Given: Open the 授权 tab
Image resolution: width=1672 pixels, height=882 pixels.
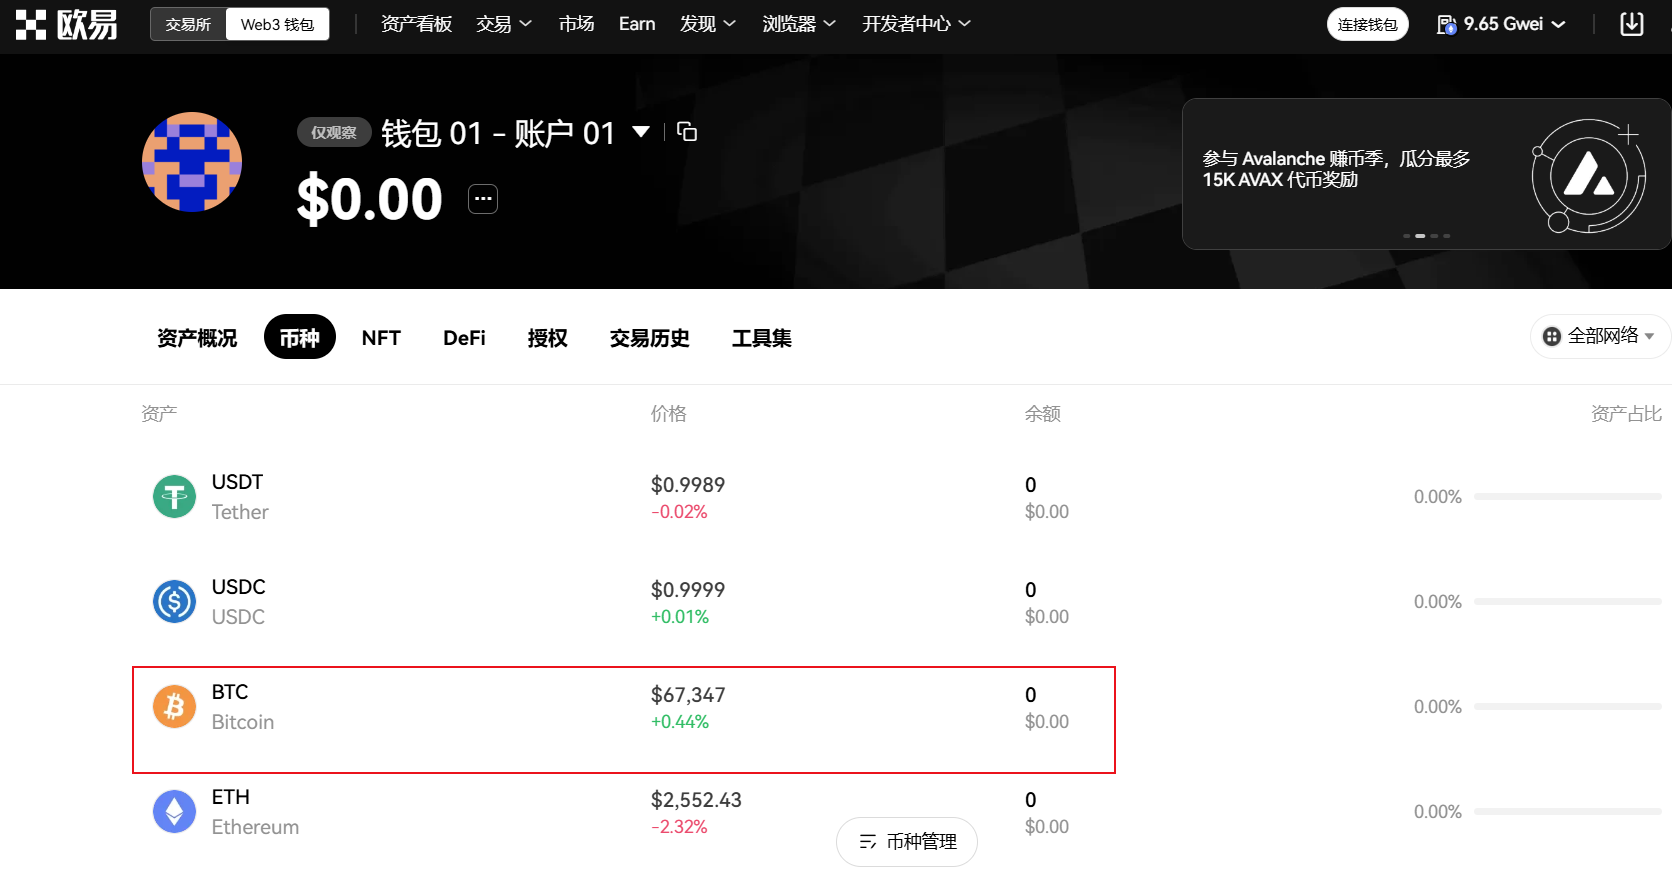Looking at the screenshot, I should (547, 338).
